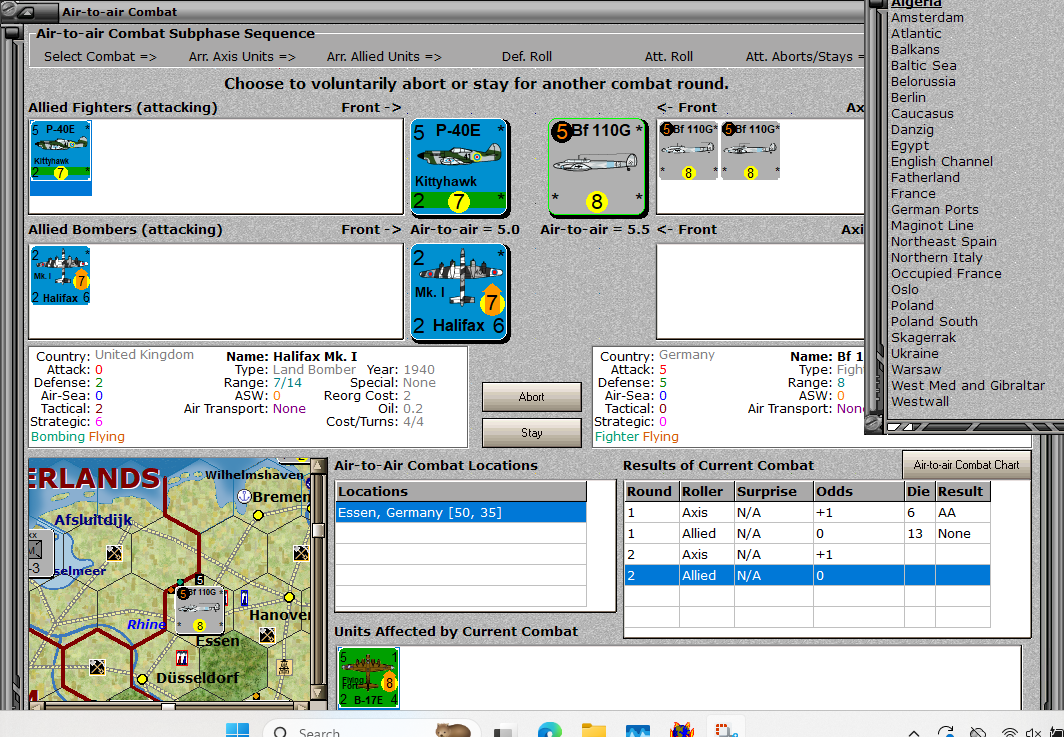
Task: Select Skagerrak in the locations list
Action: click(923, 337)
